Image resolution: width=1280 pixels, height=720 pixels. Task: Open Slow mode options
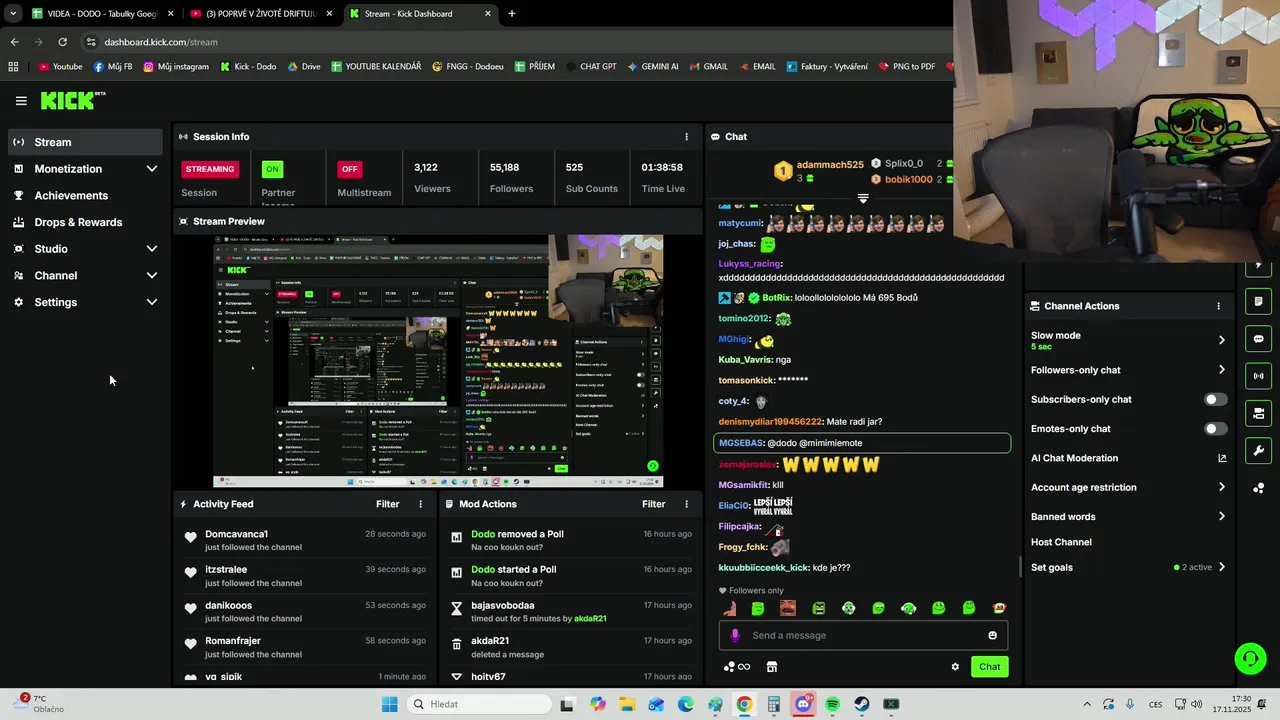(1128, 340)
